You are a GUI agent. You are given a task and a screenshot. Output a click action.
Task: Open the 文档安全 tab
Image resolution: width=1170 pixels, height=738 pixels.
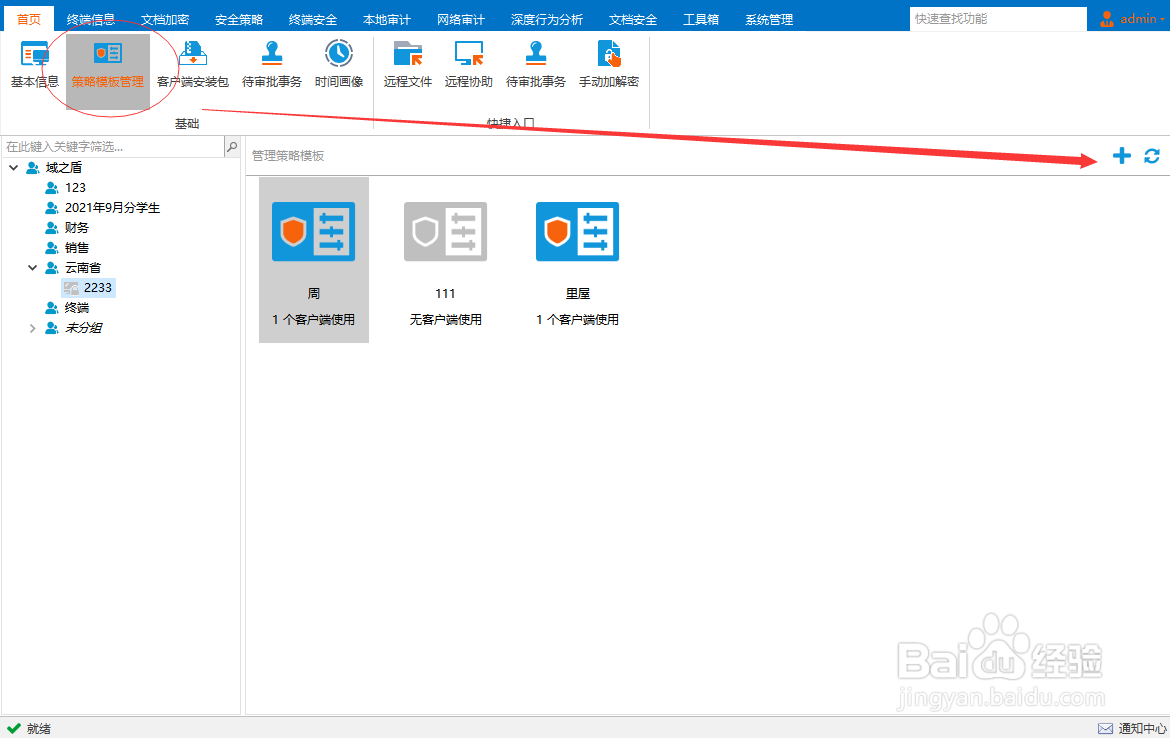tap(633, 19)
